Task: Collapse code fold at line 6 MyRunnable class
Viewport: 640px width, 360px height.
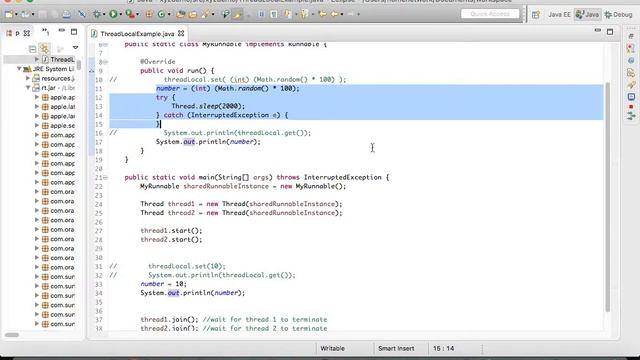Action: (105, 44)
